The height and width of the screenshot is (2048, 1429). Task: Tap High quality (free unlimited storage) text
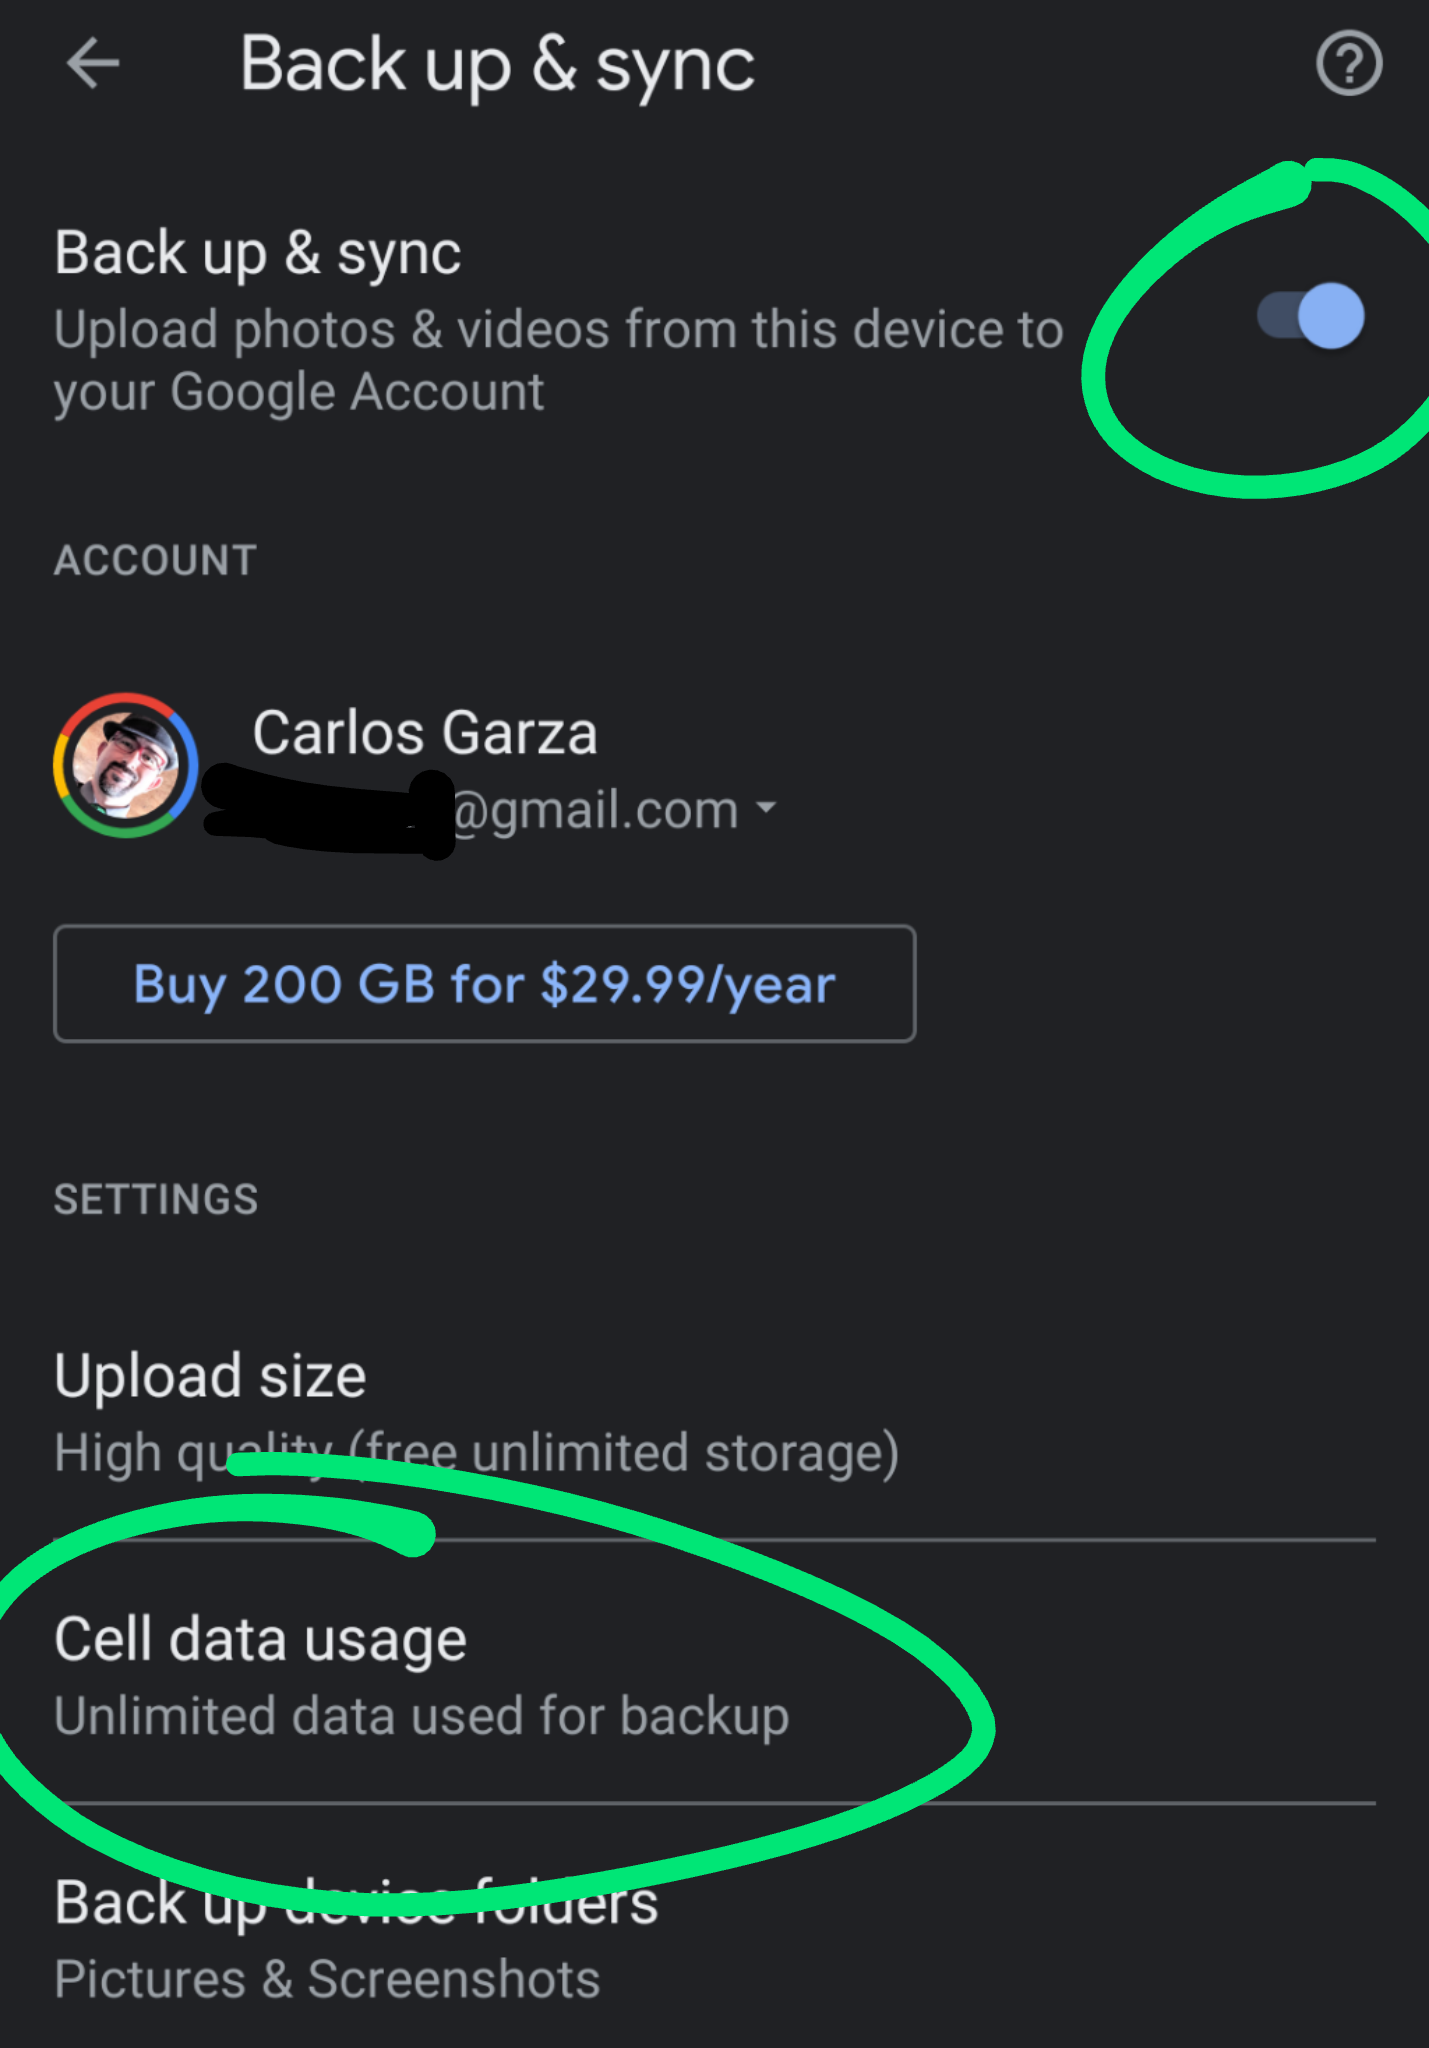point(477,1453)
